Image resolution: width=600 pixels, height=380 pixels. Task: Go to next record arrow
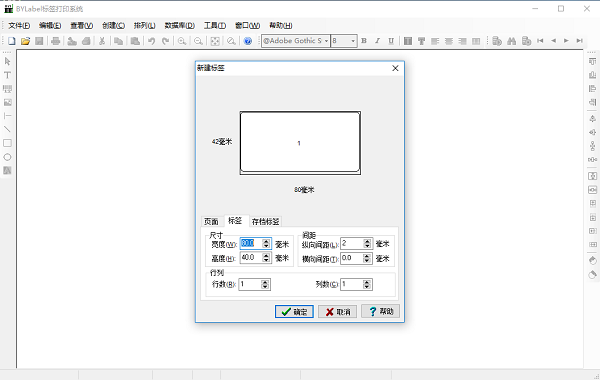pyautogui.click(x=566, y=41)
